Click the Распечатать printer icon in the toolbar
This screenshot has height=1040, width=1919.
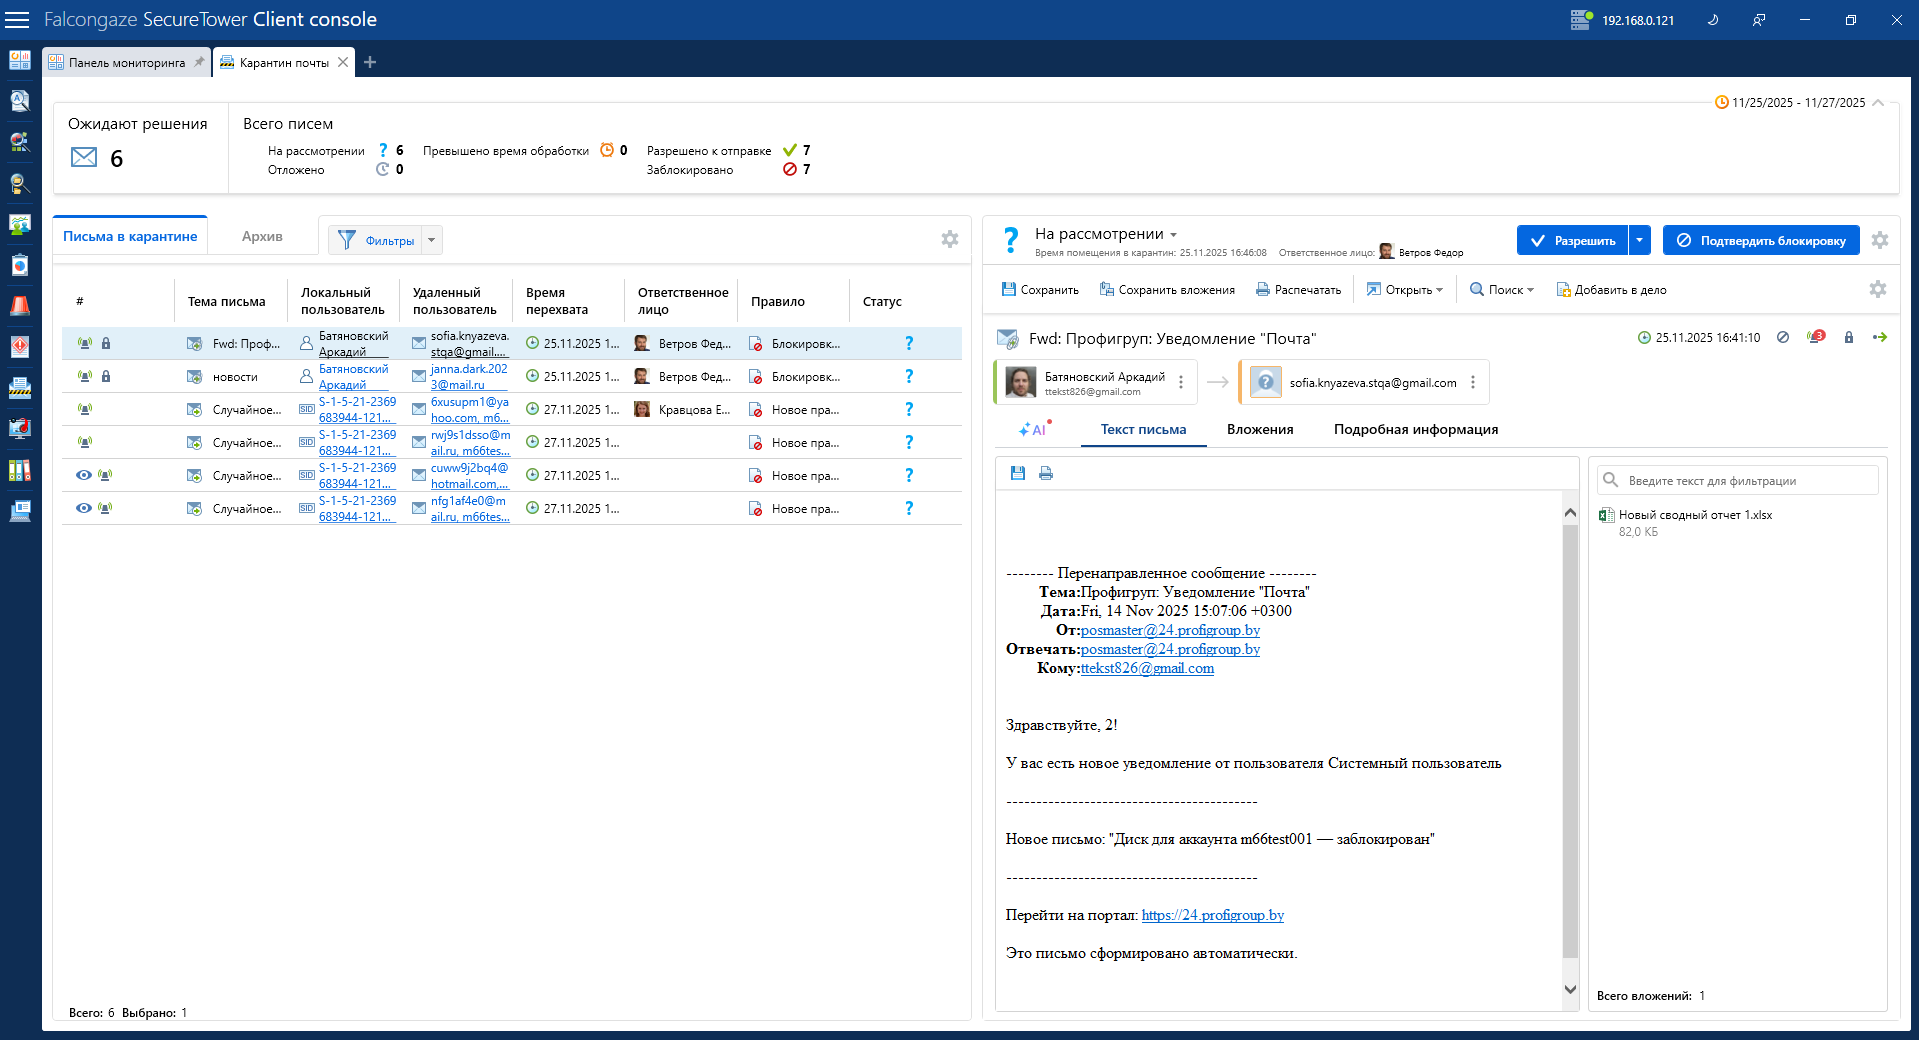[1263, 290]
